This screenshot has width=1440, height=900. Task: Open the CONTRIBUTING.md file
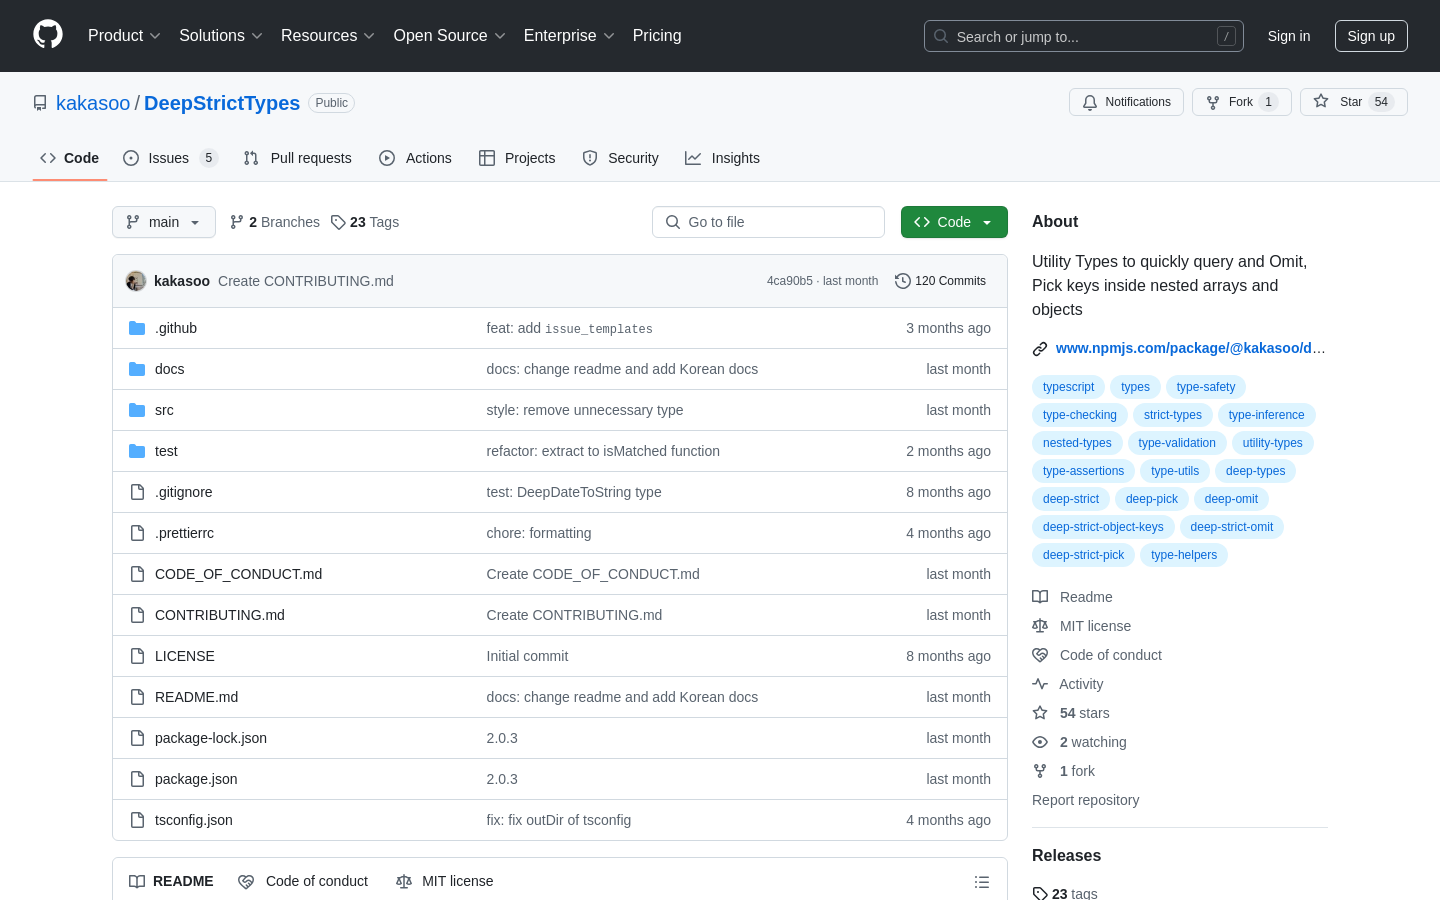pos(220,615)
